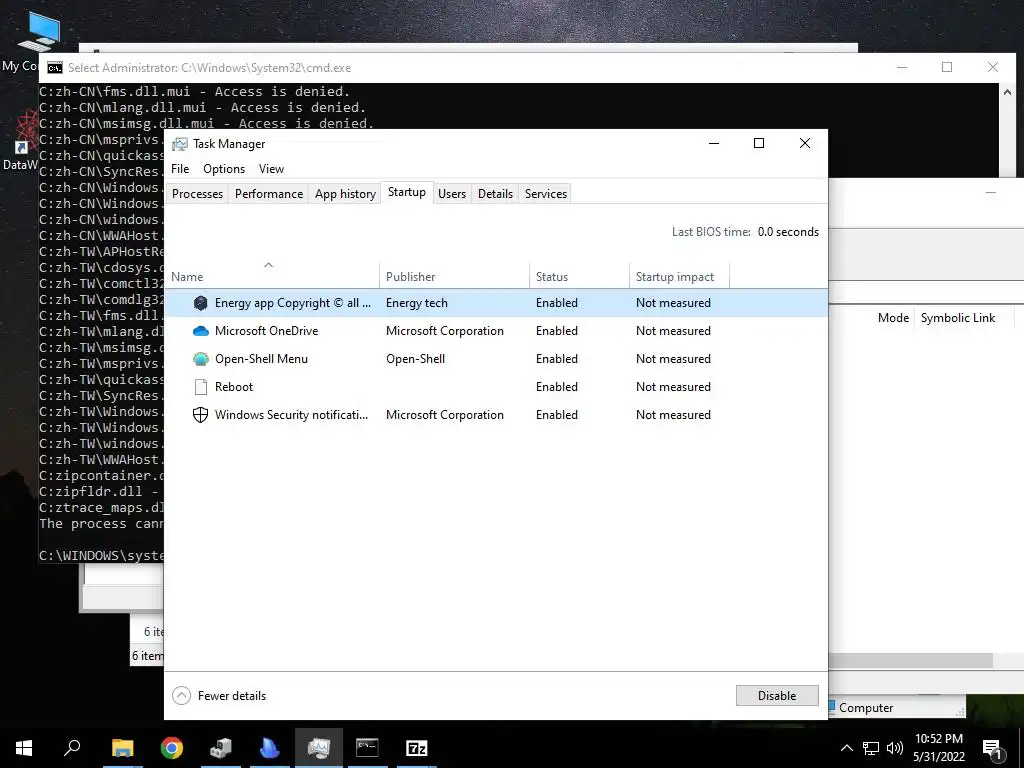Select the Reboot startup entry name
Viewport: 1024px width, 768px height.
[x=234, y=387]
